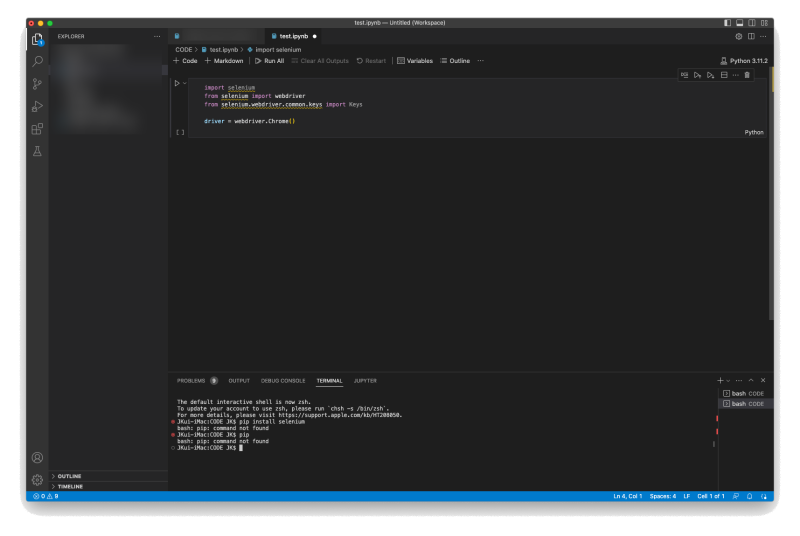800x536 pixels.
Task: Click the notebook gear-play icon in editor title
Action: click(739, 36)
